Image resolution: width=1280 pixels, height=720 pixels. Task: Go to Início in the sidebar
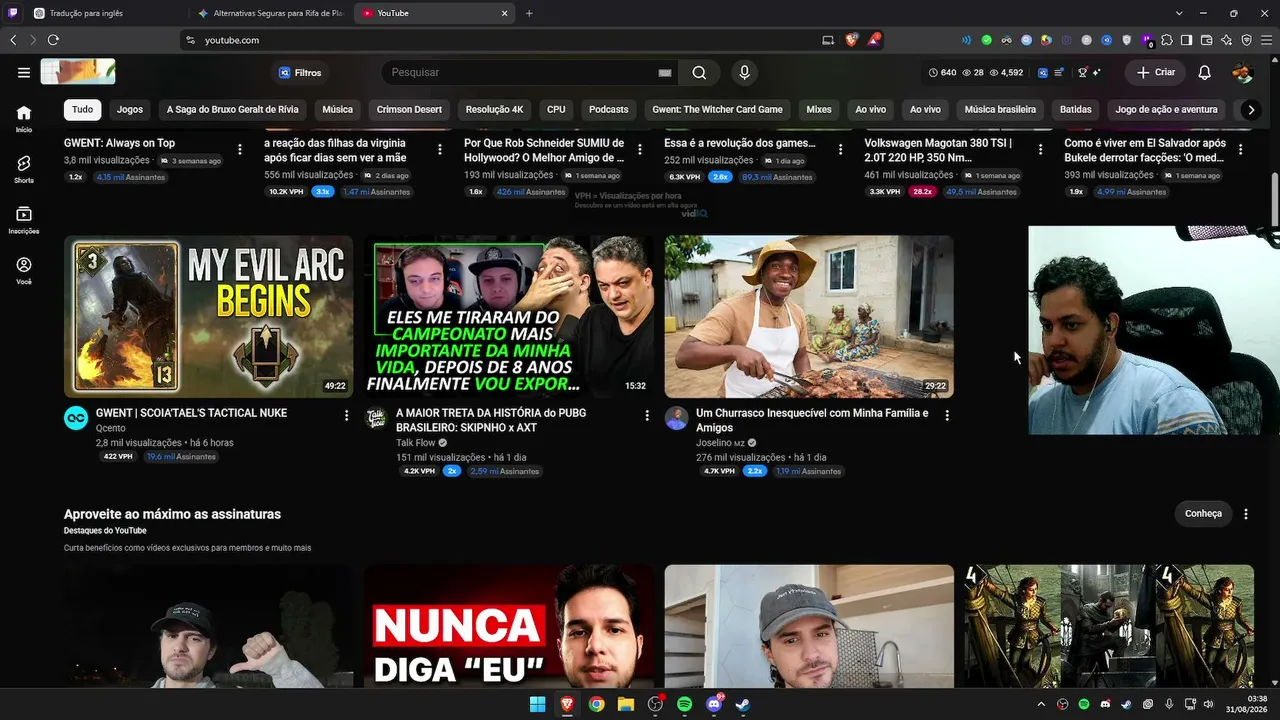24,118
